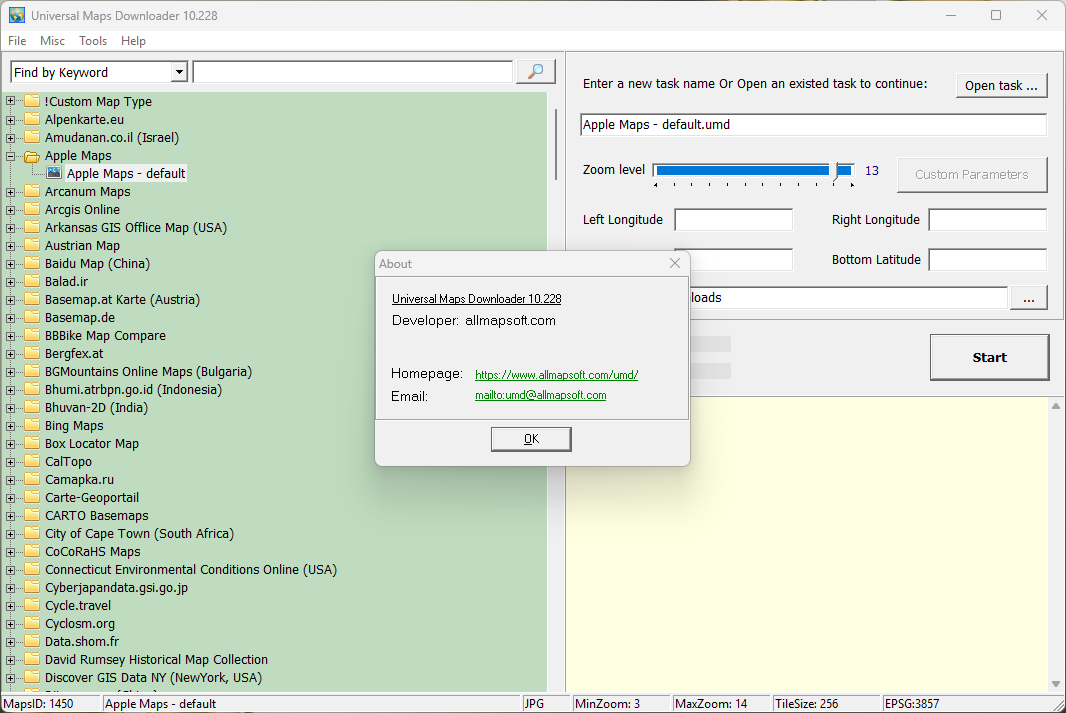The image size is (1066, 713).
Task: Expand the David Rumsey Historical Map Collection node
Action: [10, 659]
